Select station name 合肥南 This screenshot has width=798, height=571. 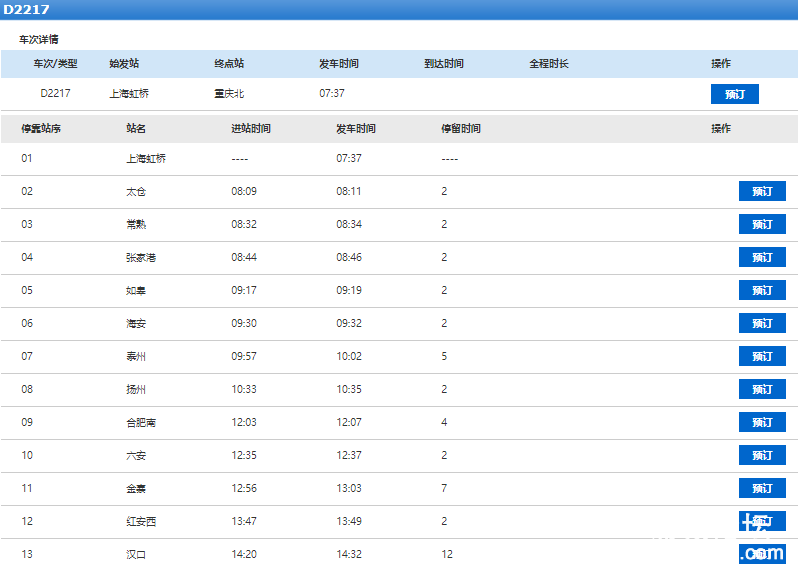click(x=141, y=422)
